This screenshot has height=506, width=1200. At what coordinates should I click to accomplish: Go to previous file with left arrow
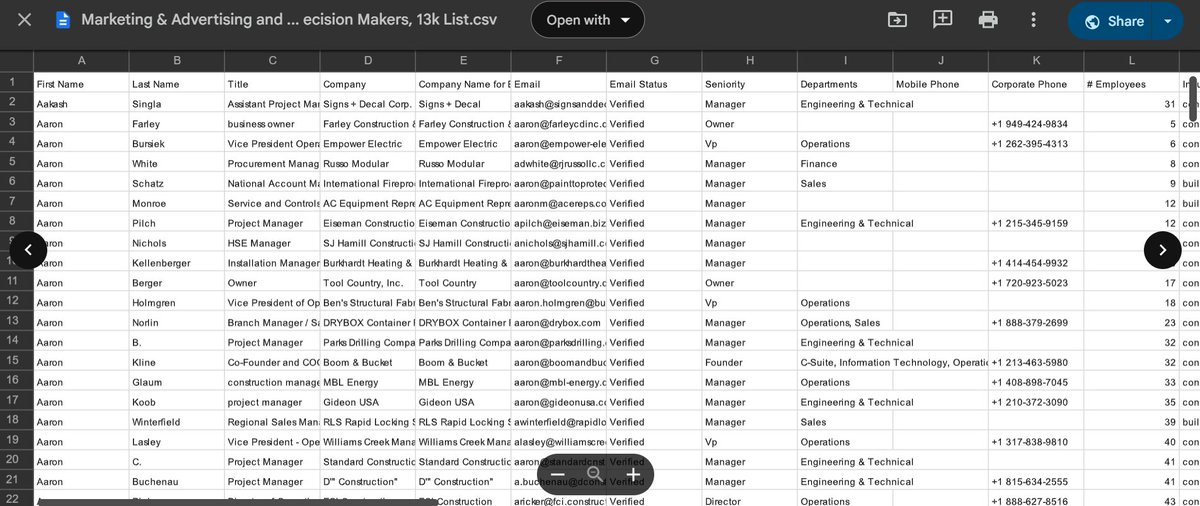tap(28, 250)
